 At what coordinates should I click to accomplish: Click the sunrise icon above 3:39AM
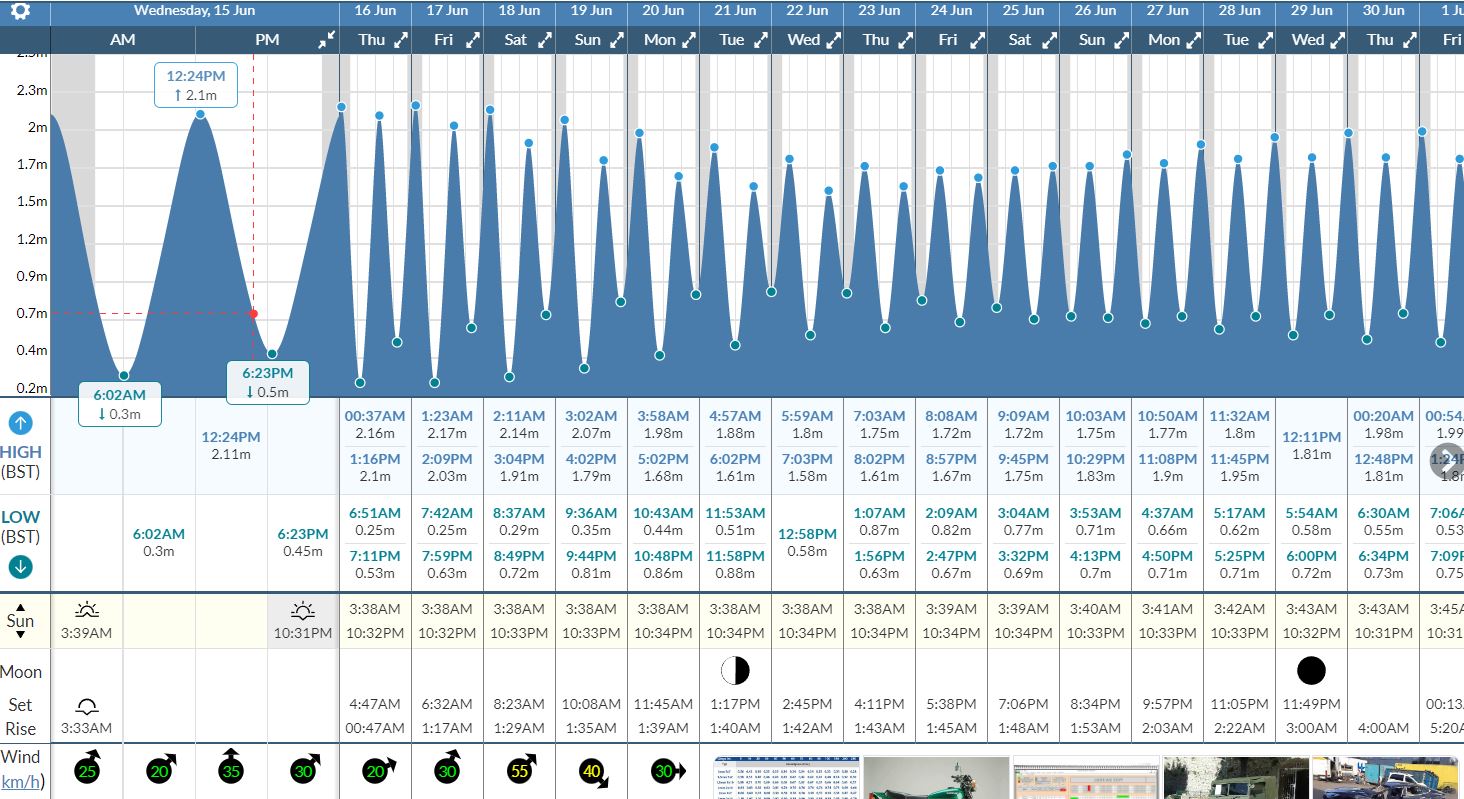coord(87,610)
